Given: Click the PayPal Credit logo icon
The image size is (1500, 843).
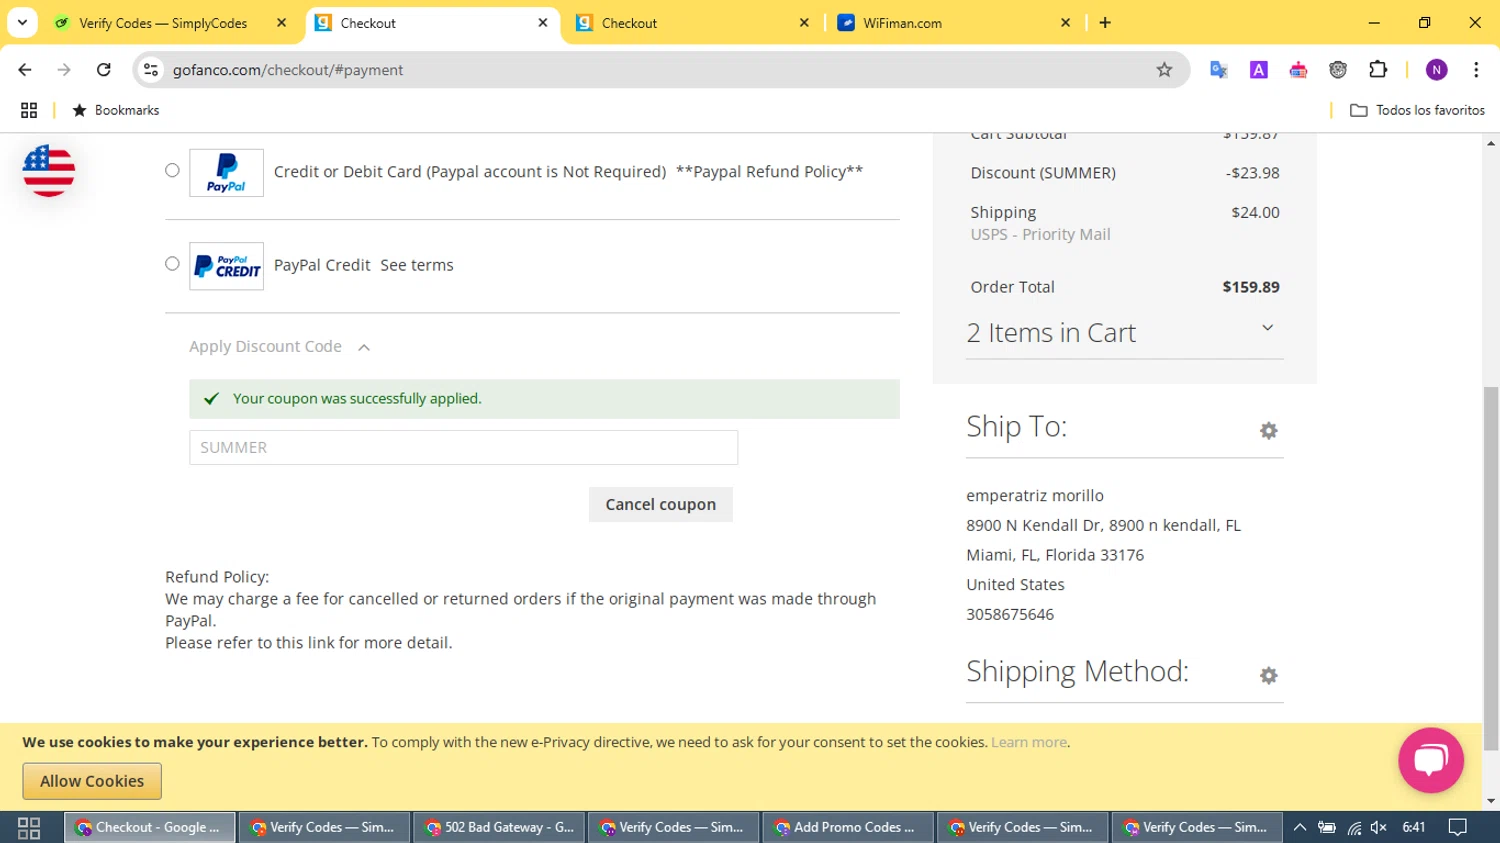Looking at the screenshot, I should pos(226,266).
